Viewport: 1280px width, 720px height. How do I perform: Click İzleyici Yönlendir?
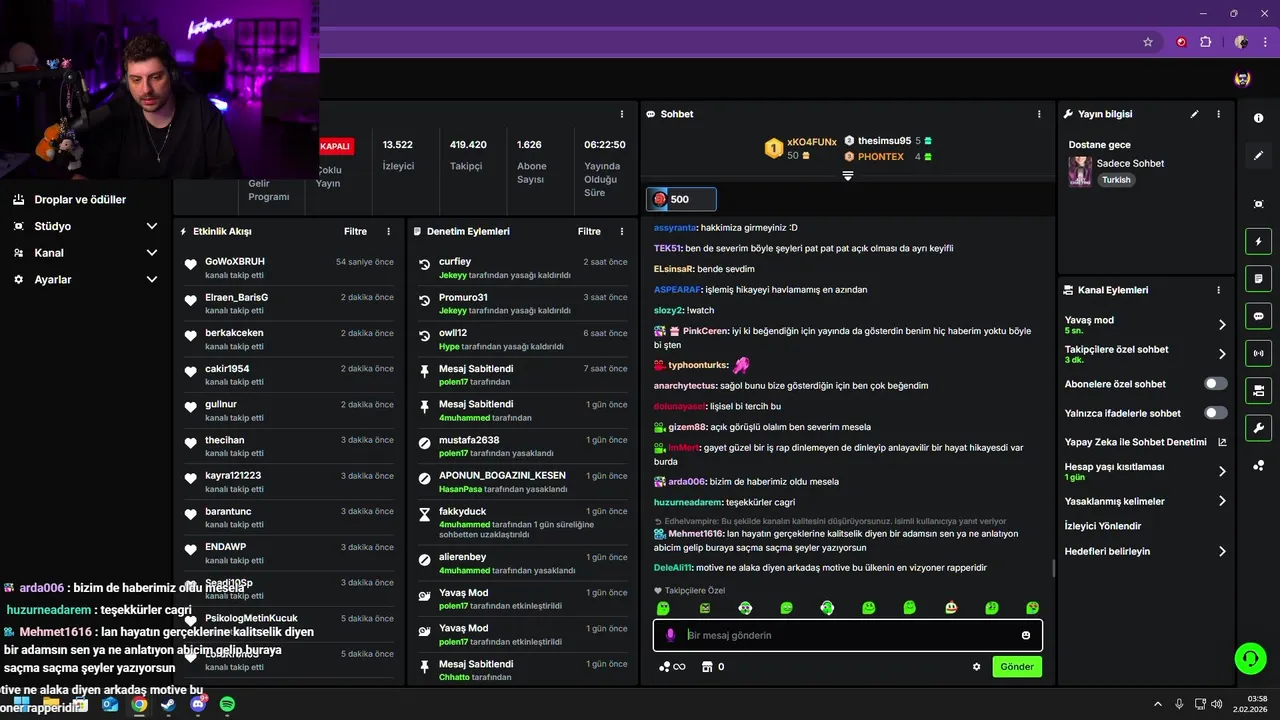pyautogui.click(x=1103, y=526)
